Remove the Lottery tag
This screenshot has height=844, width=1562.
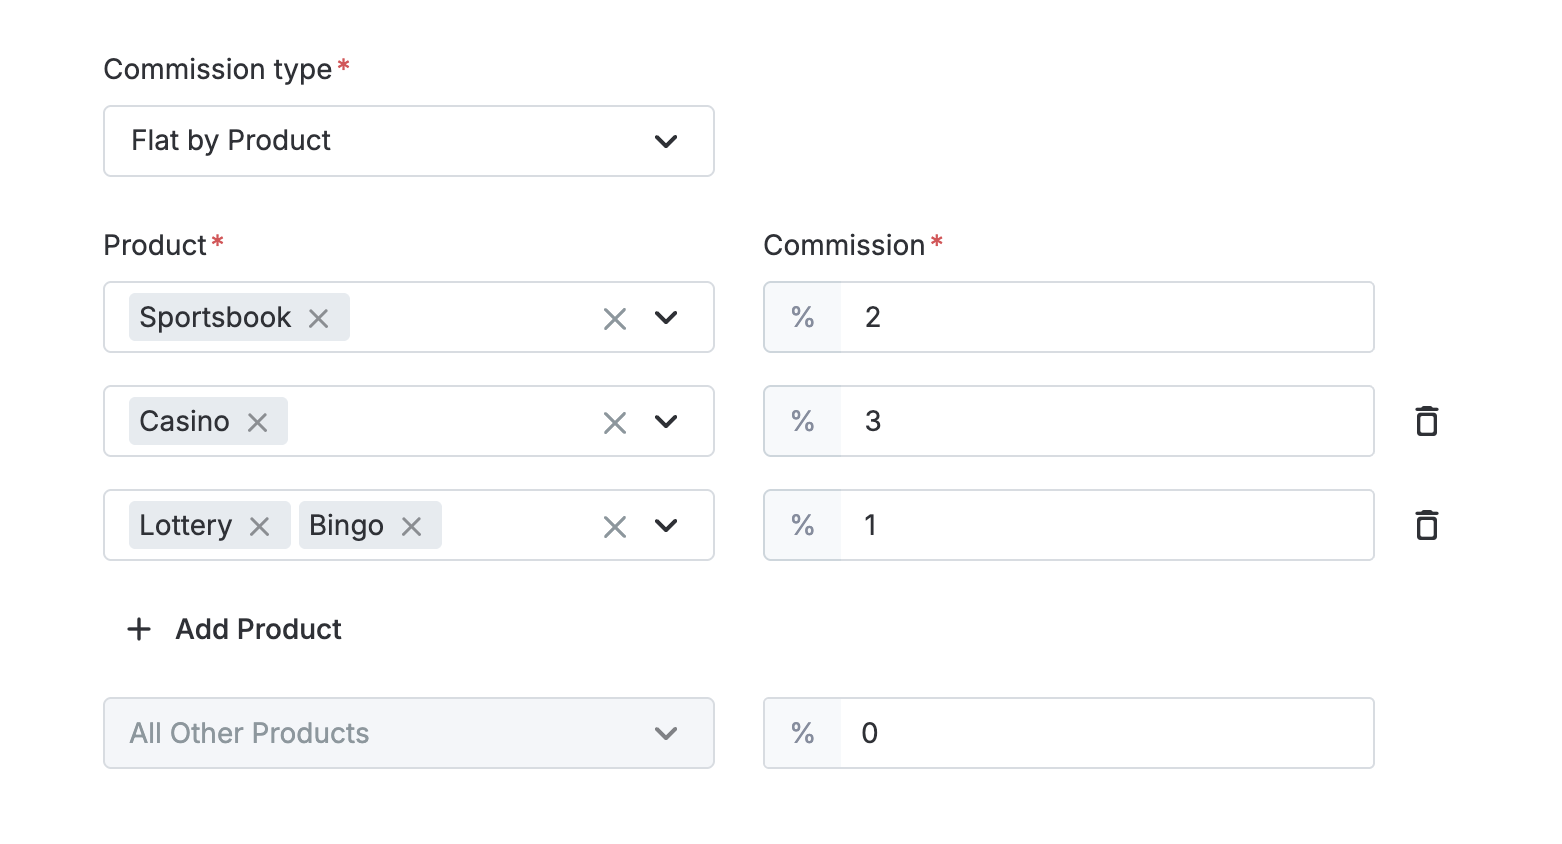pos(260,526)
